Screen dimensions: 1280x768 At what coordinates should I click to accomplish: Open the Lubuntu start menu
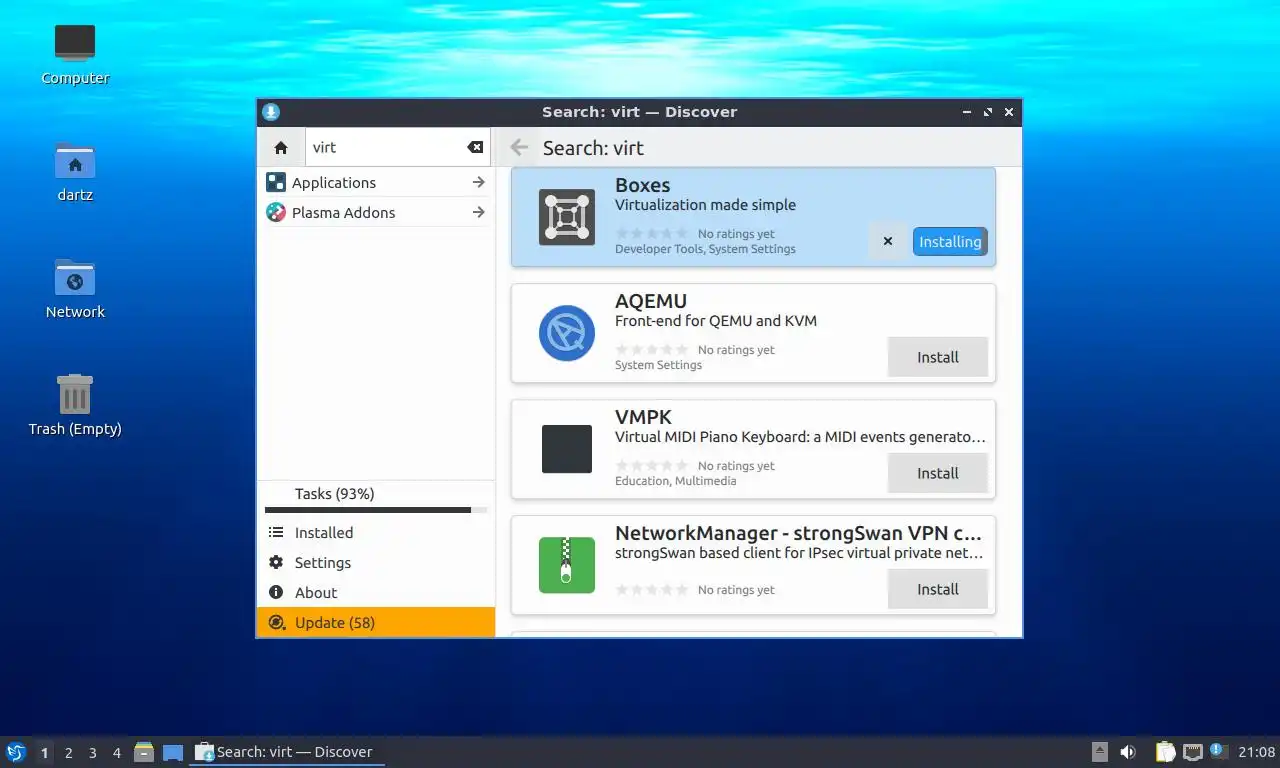point(15,752)
